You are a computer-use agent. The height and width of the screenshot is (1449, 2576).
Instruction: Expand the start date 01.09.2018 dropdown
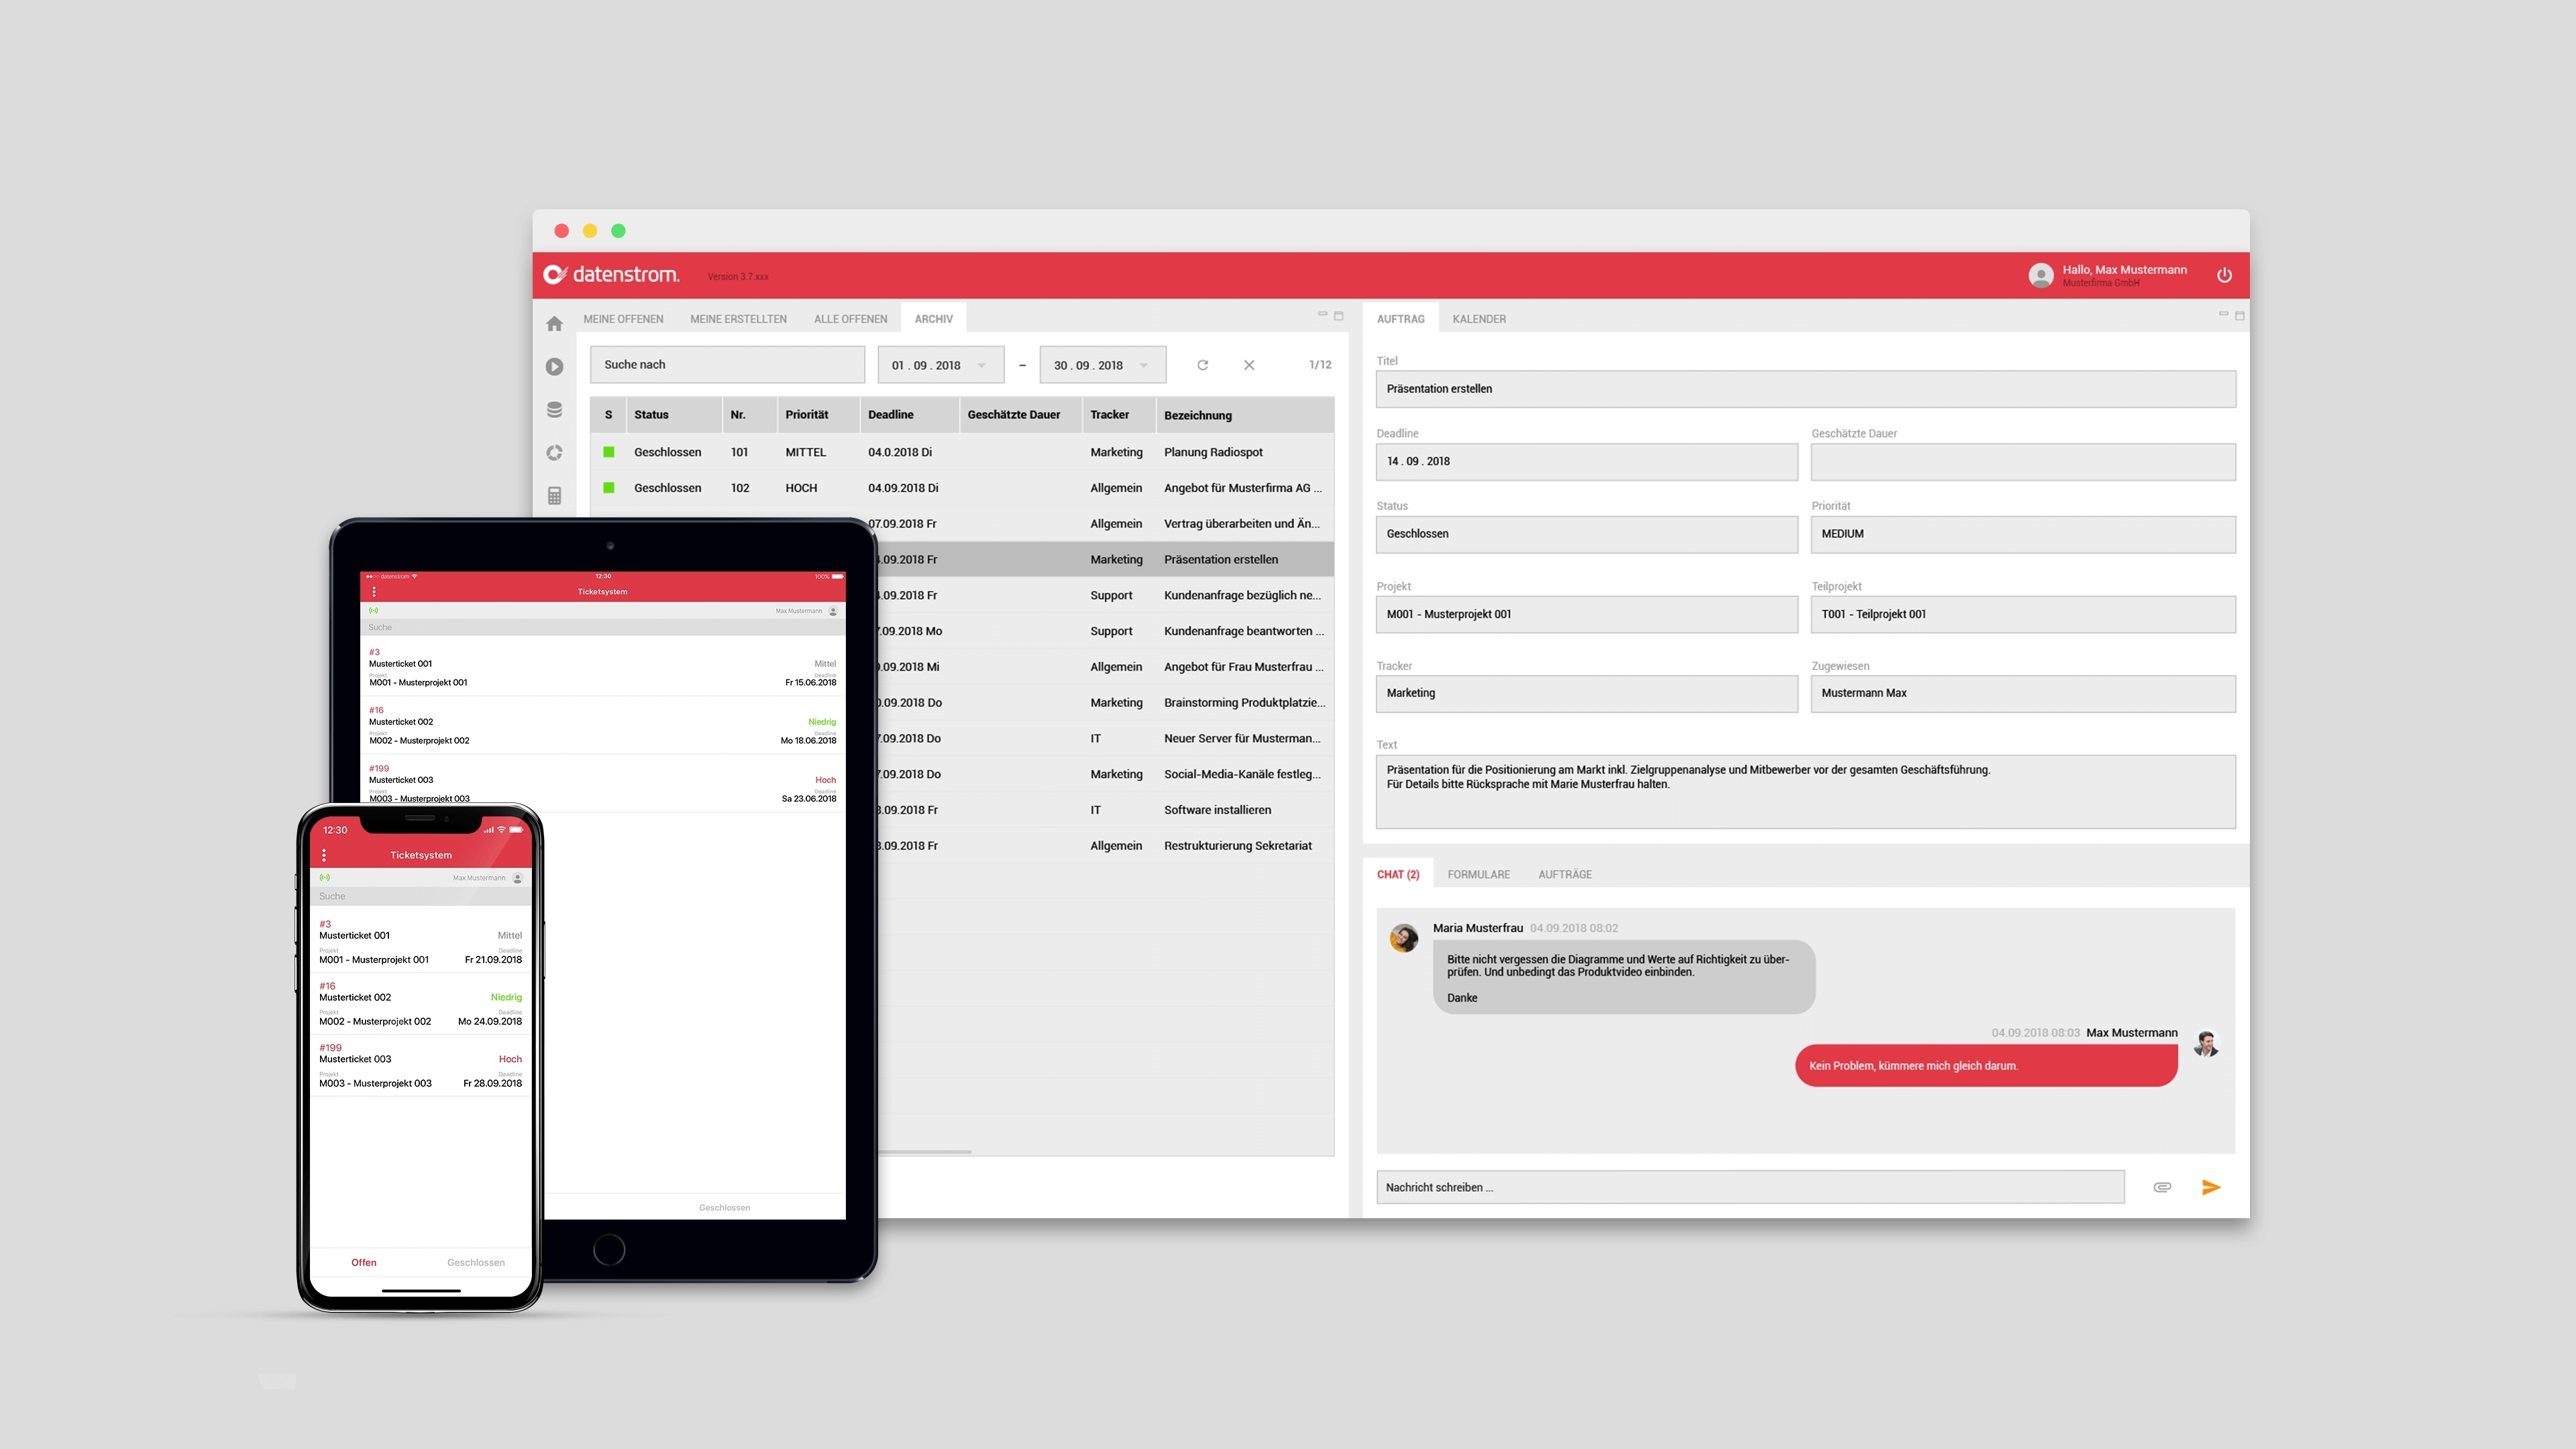(982, 365)
